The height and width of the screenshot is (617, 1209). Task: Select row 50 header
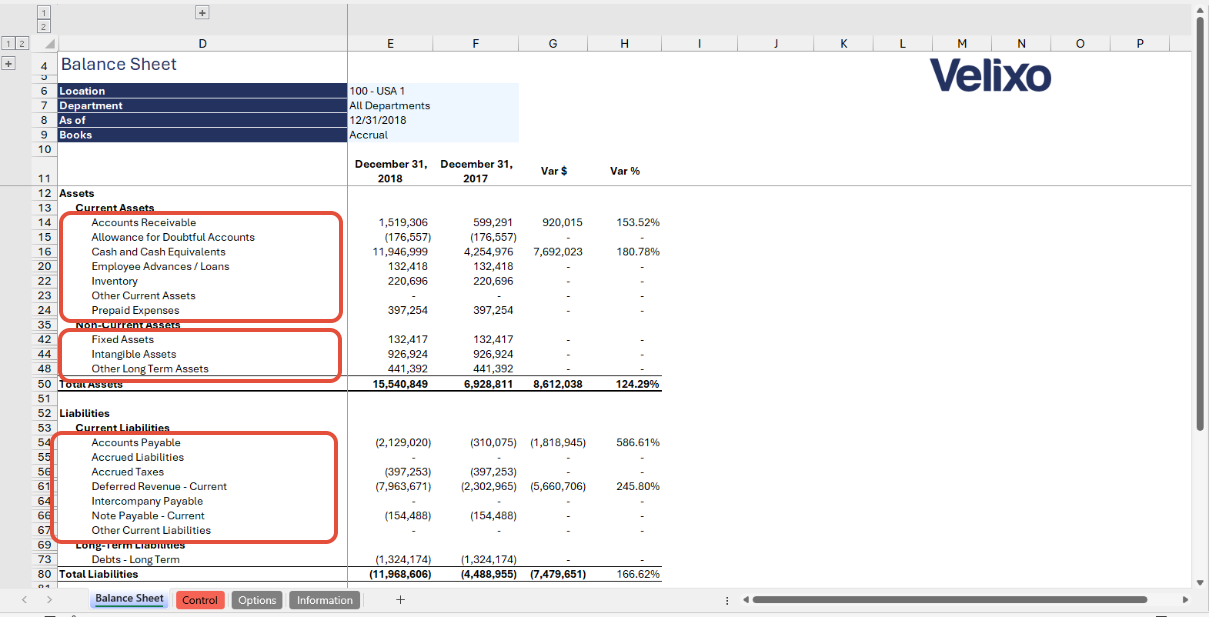click(45, 384)
